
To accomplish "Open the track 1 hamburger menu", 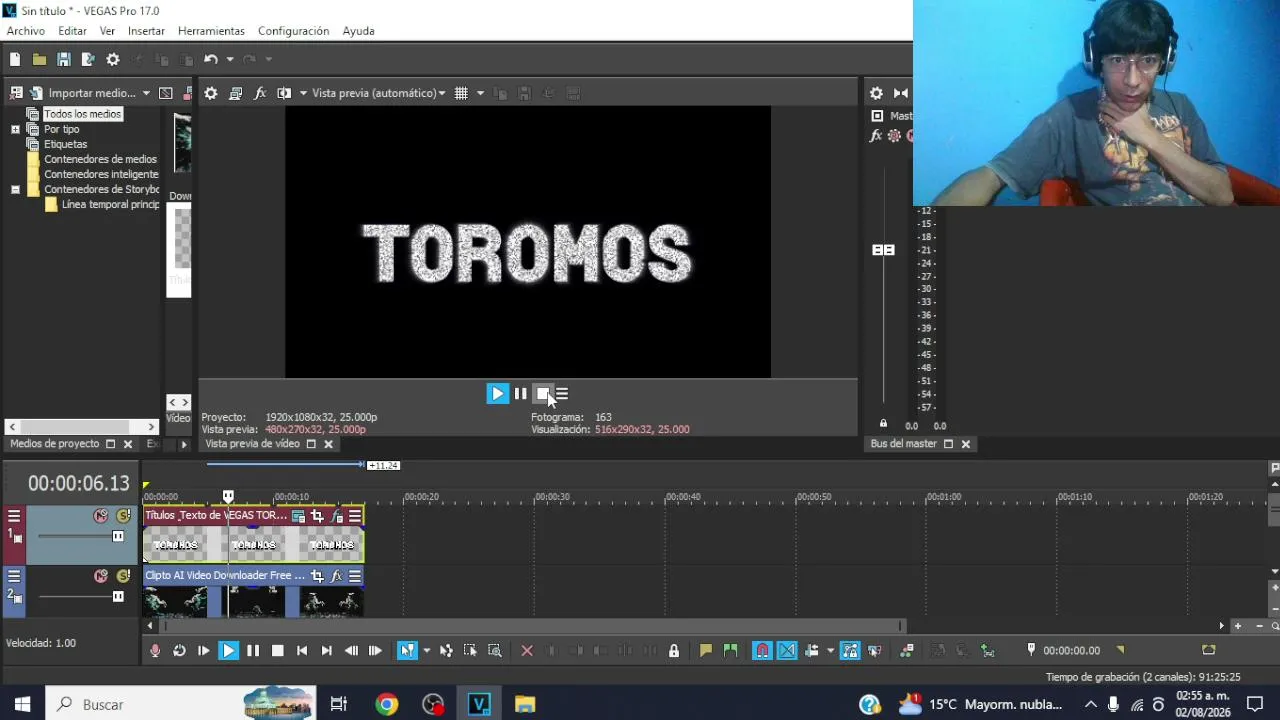I will pyautogui.click(x=14, y=516).
